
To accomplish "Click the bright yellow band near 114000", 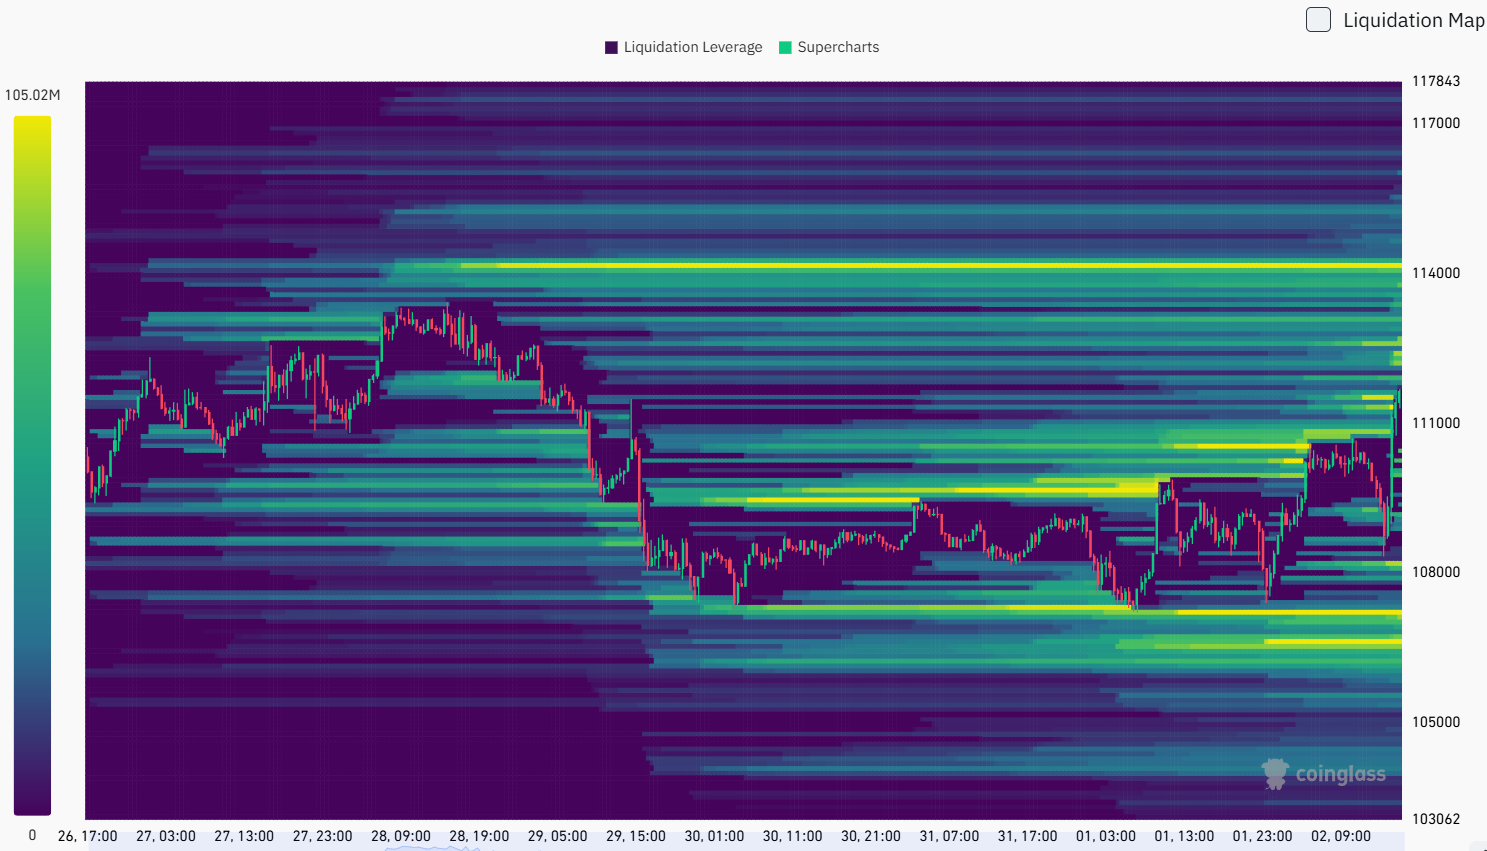I will pyautogui.click(x=900, y=266).
